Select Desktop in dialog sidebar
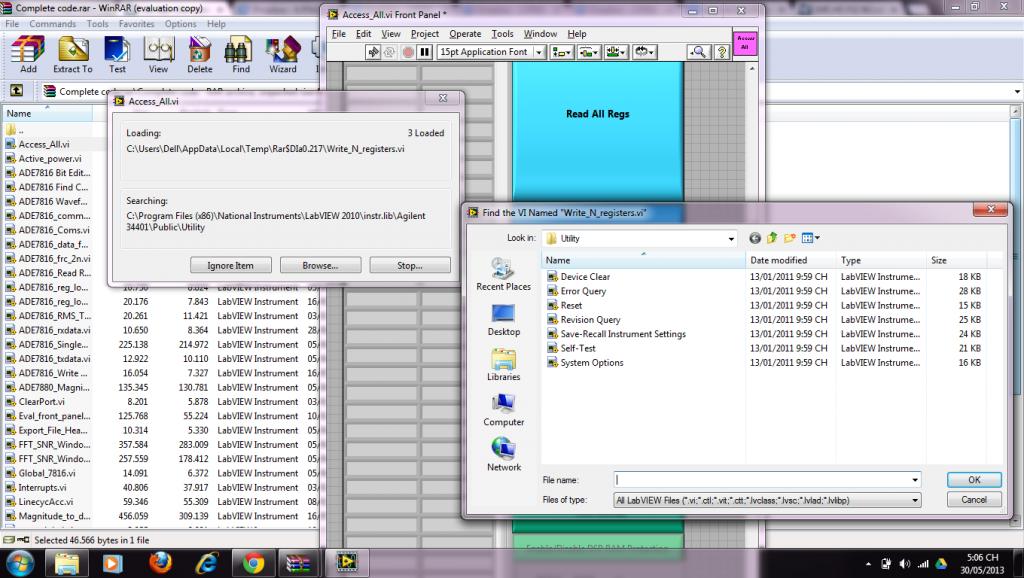Image resolution: width=1024 pixels, height=578 pixels. tap(503, 320)
